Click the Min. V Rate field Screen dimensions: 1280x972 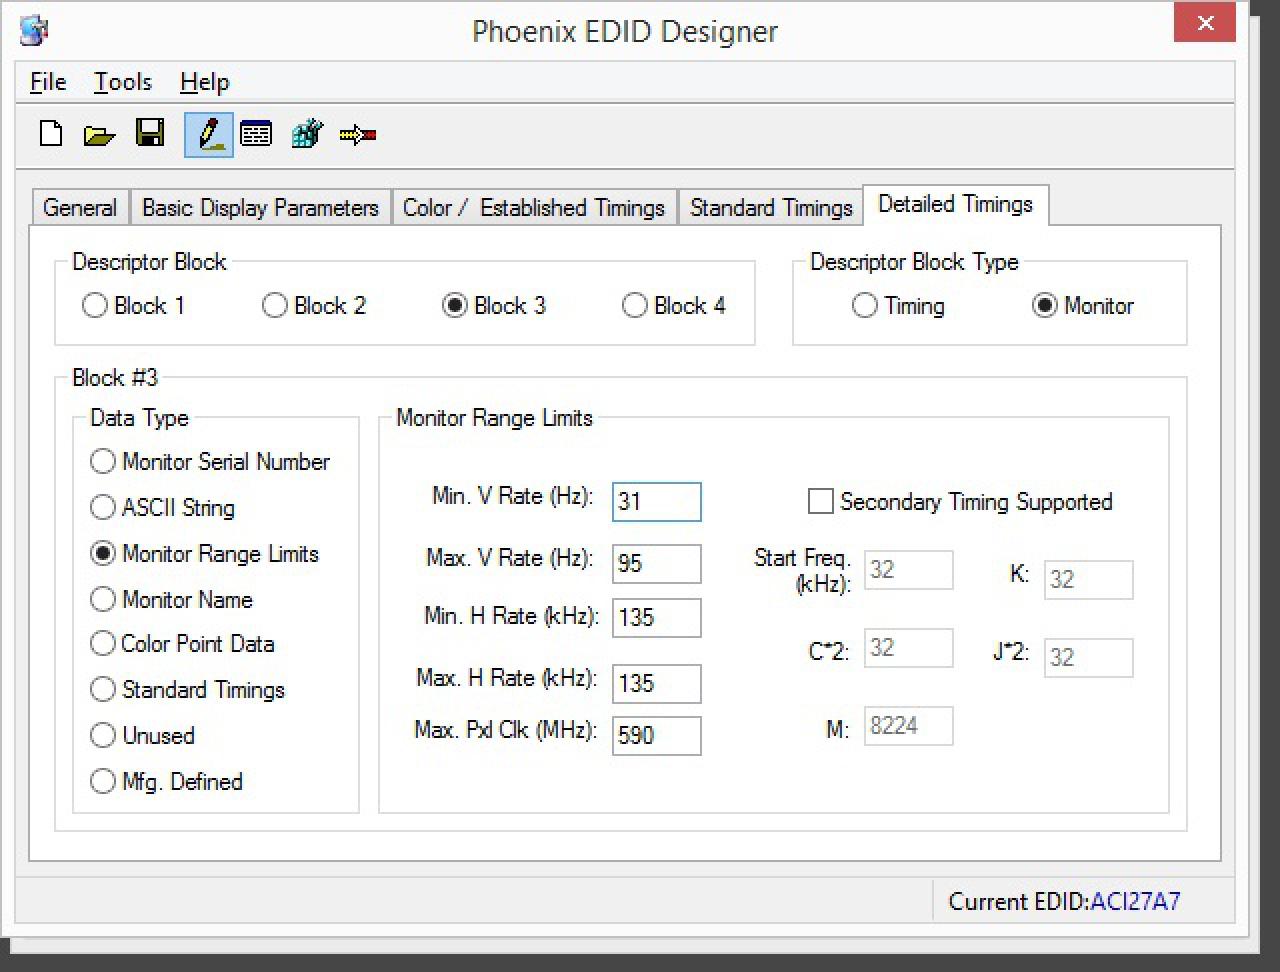pos(656,501)
